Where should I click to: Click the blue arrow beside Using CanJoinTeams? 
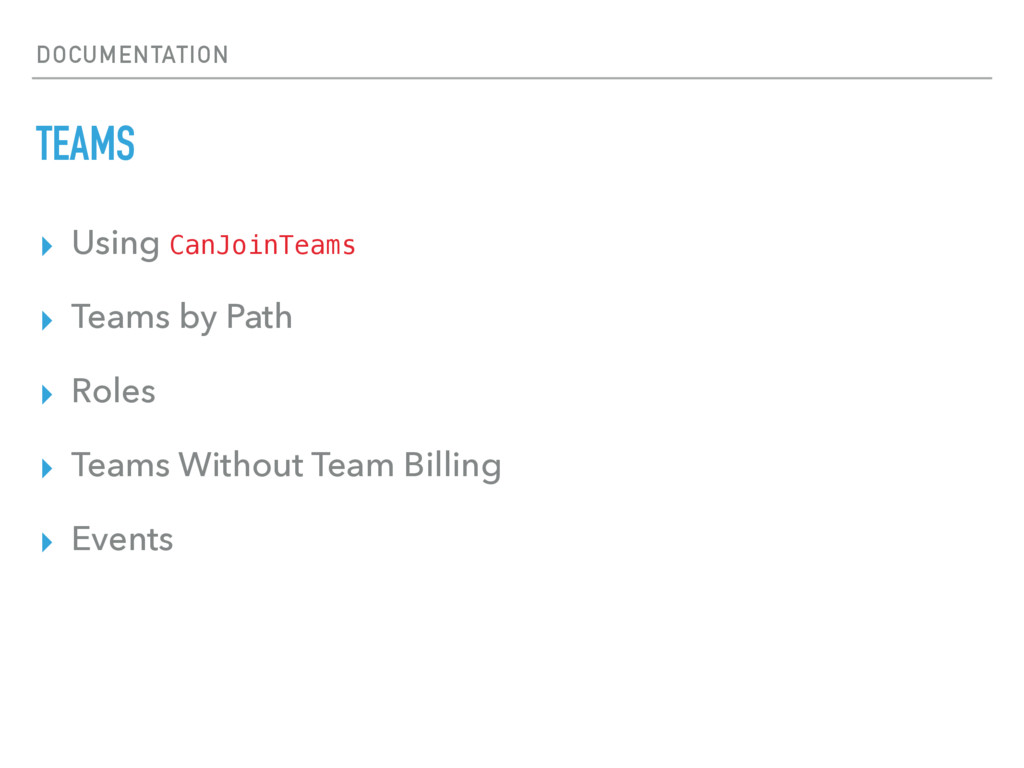pos(46,246)
